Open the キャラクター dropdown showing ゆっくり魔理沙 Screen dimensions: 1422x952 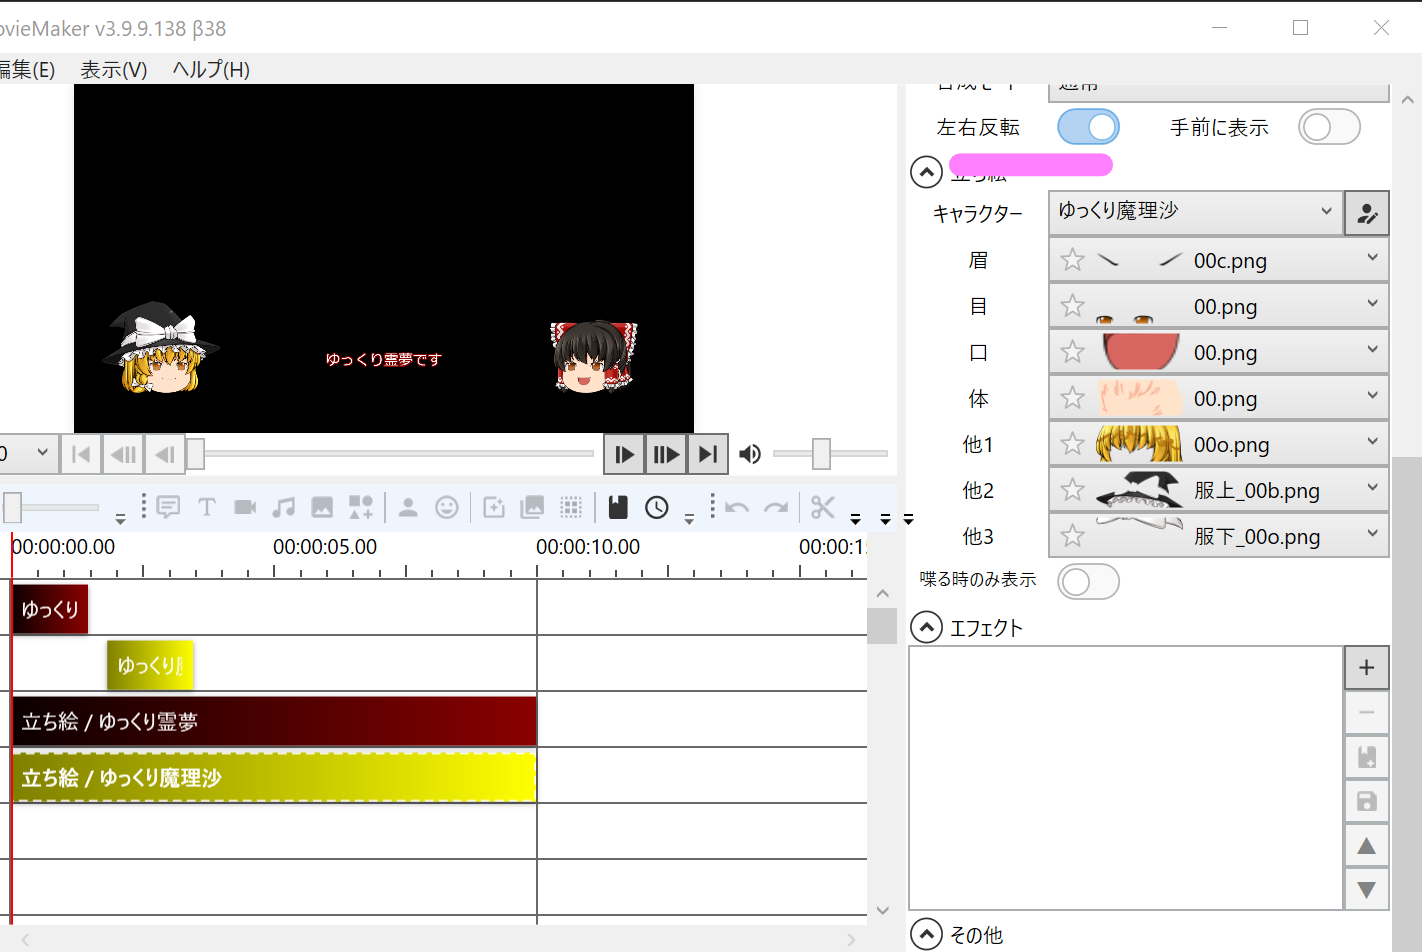coord(1196,213)
